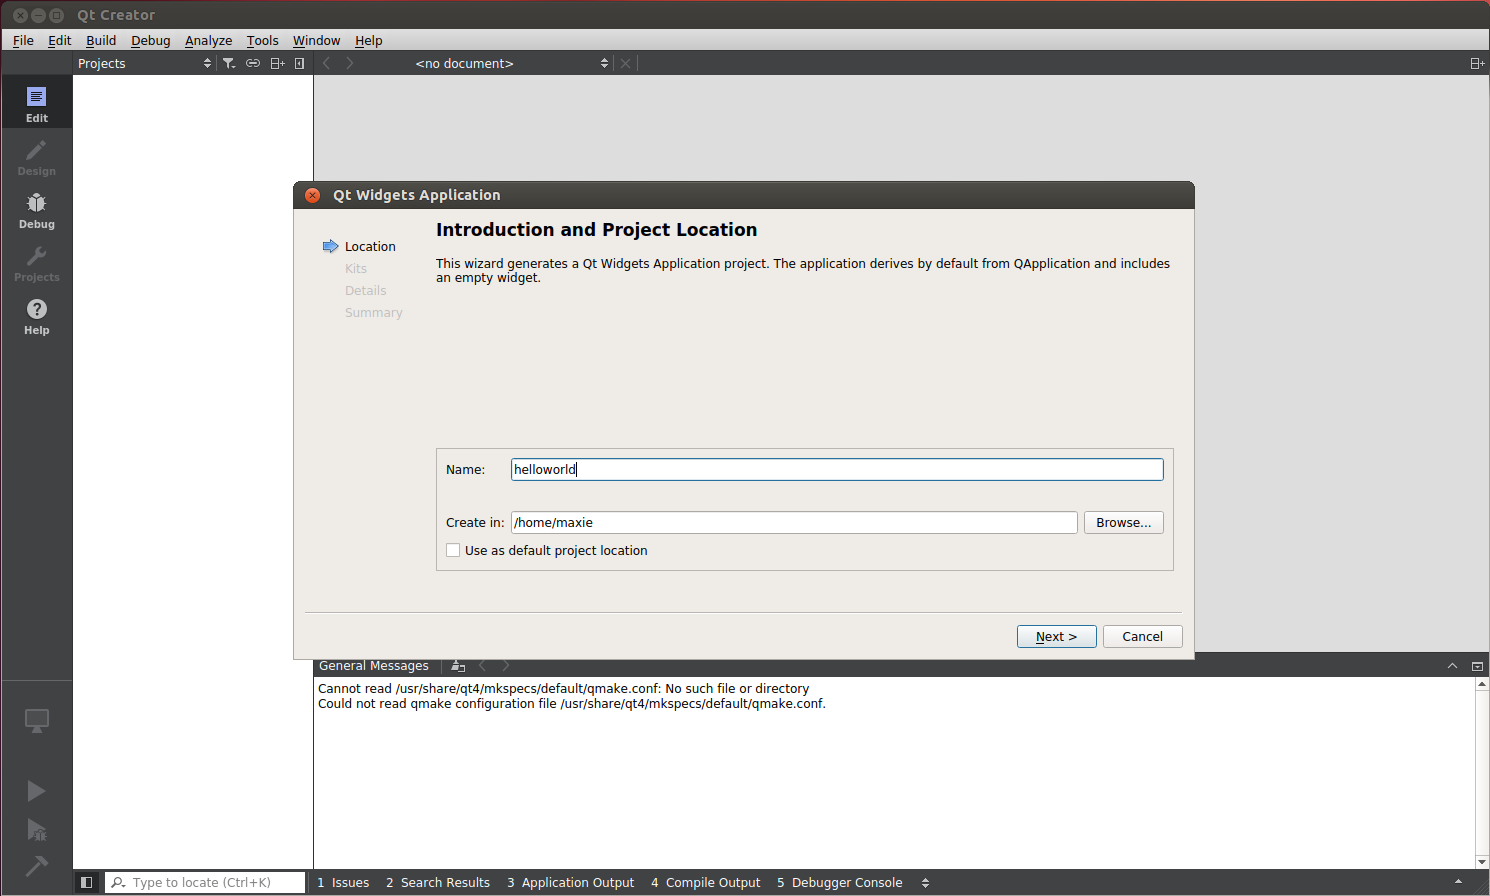Toggle synchronize with editor link icon
The height and width of the screenshot is (896, 1490).
point(253,63)
